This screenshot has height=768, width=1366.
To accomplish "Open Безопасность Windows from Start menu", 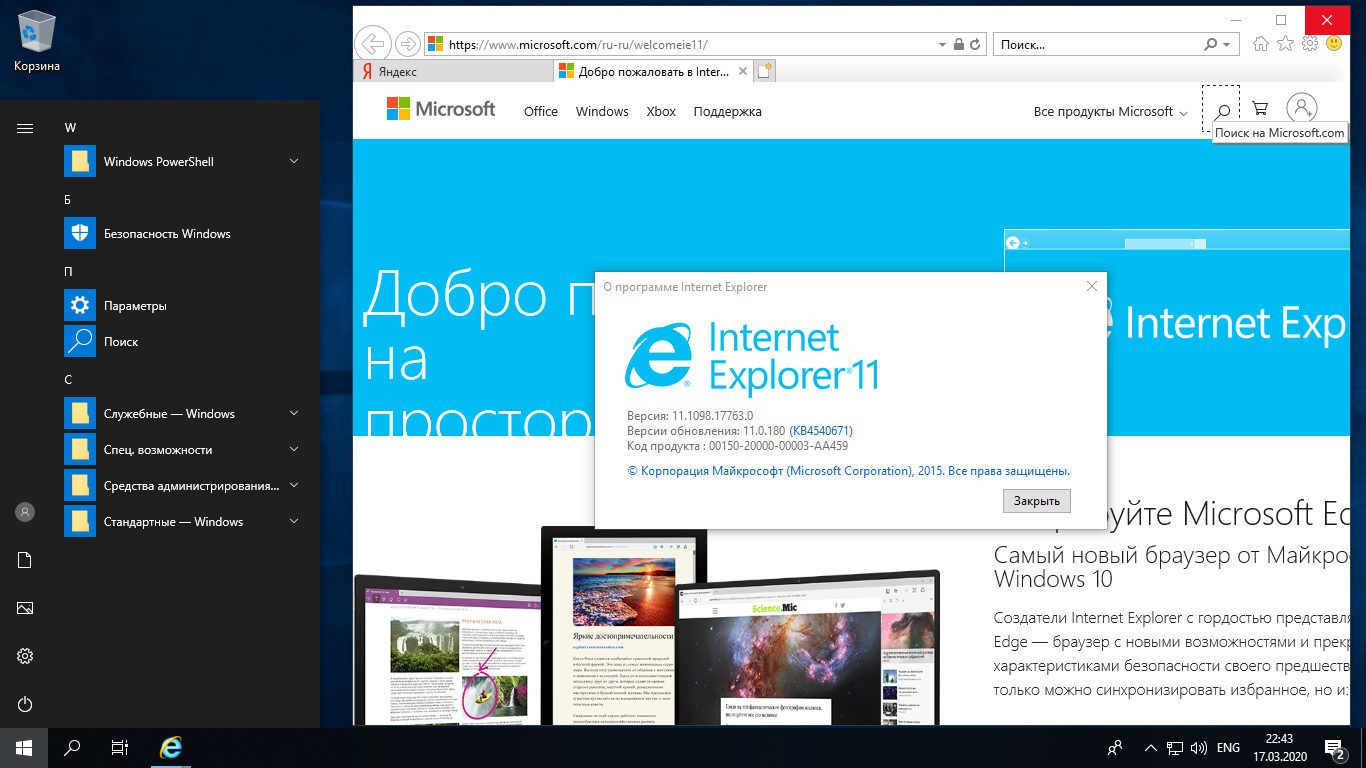I will (182, 234).
